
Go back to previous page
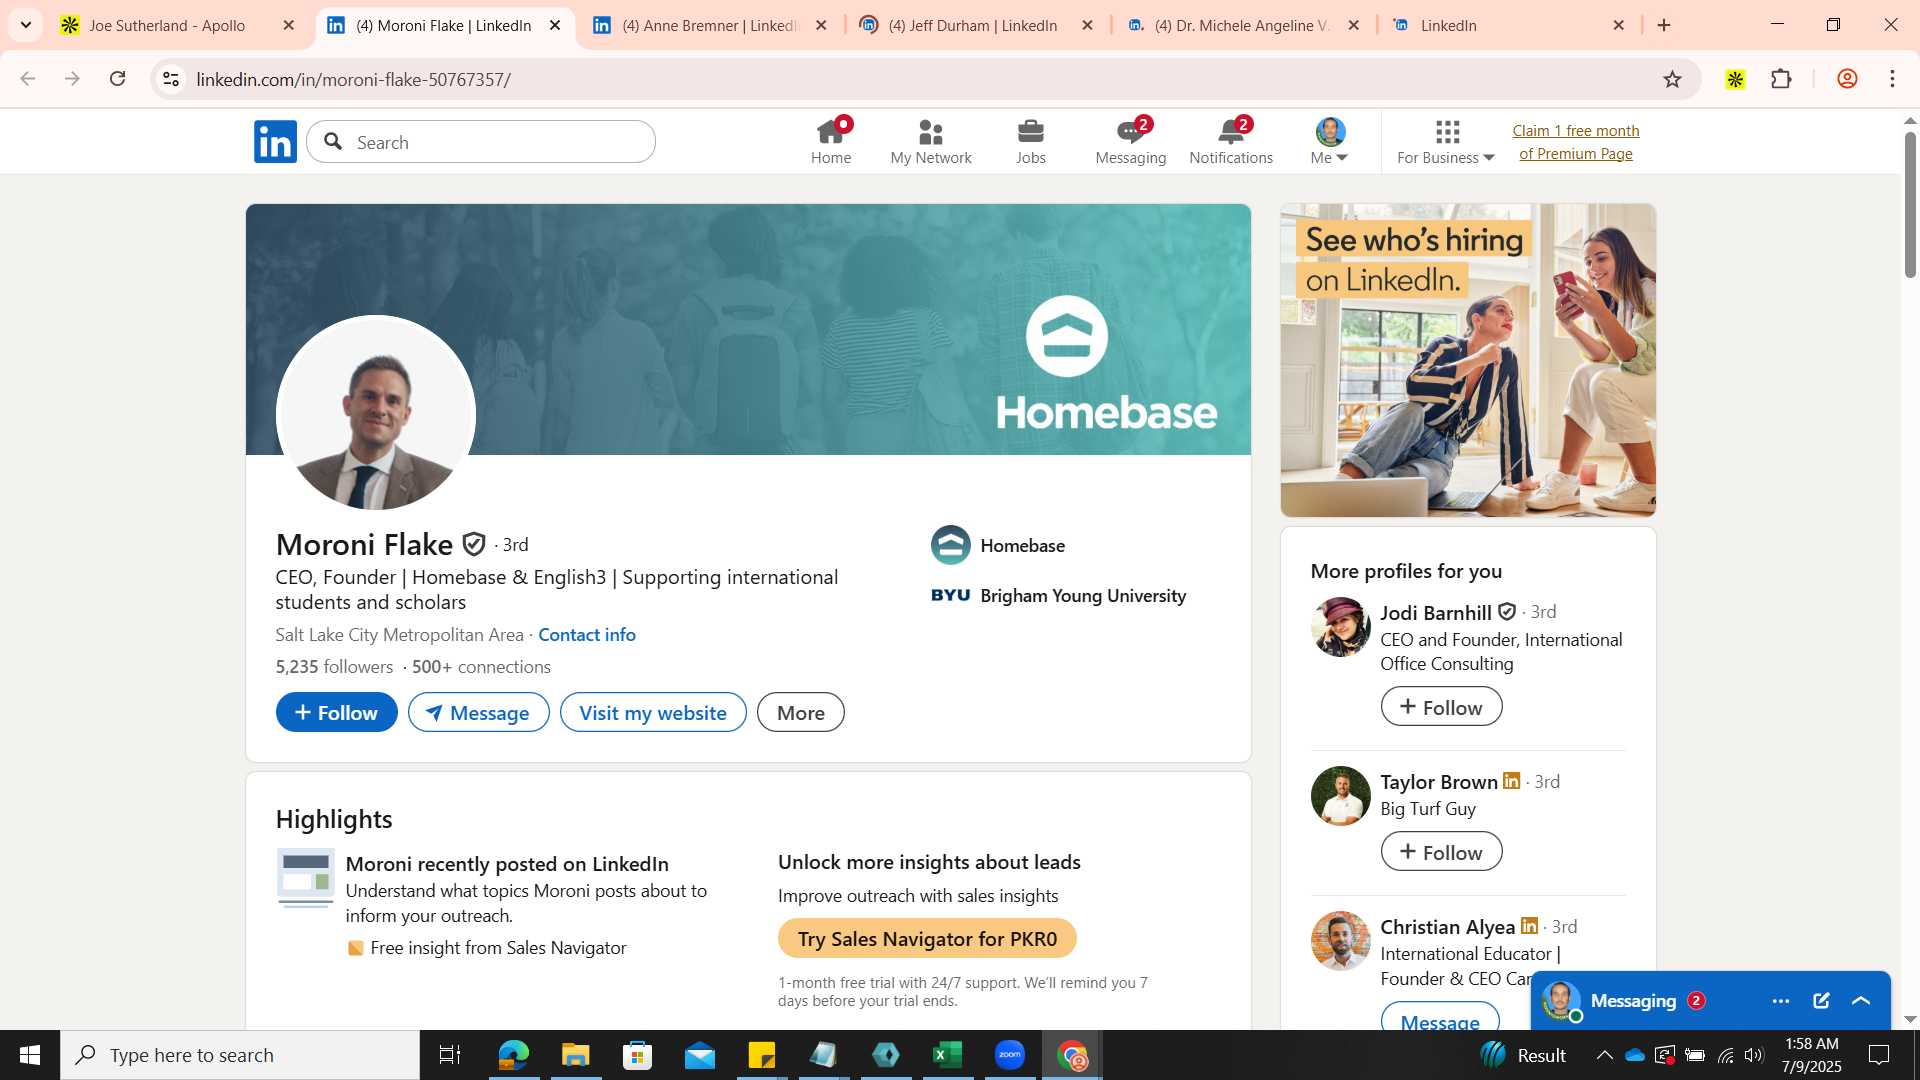tap(28, 79)
